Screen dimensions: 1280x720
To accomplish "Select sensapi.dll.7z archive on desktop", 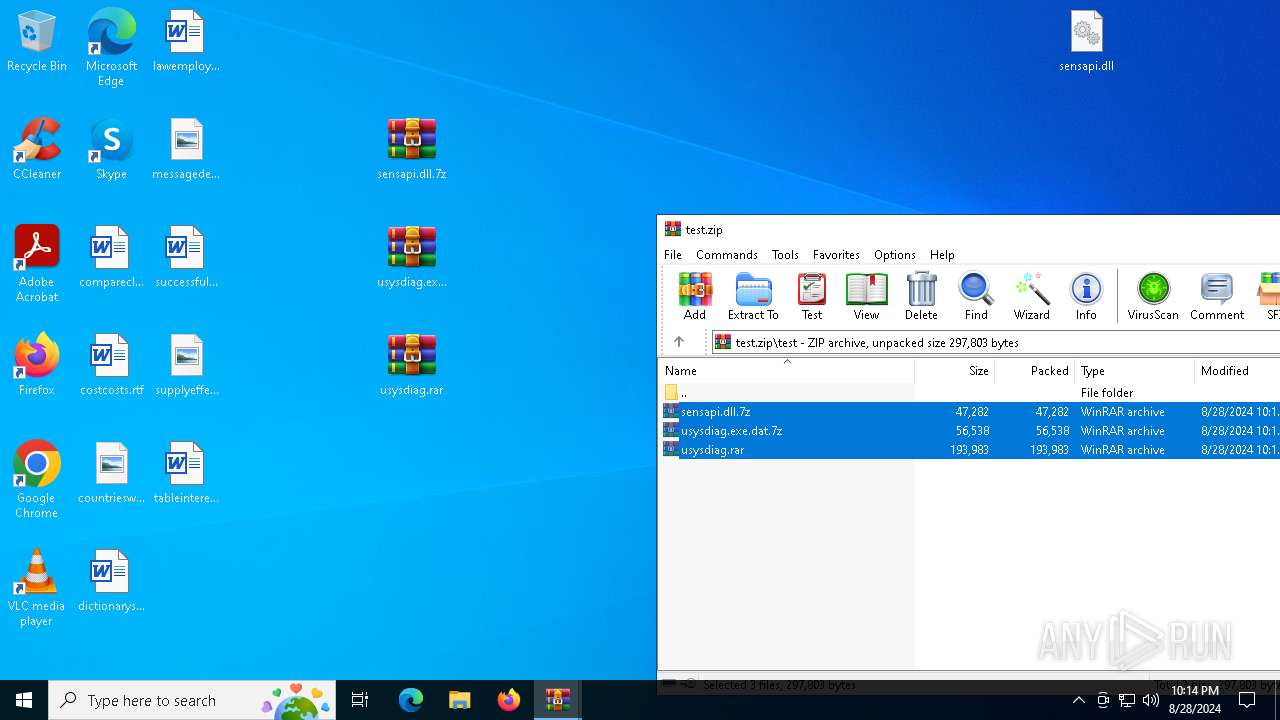I will 412,150.
